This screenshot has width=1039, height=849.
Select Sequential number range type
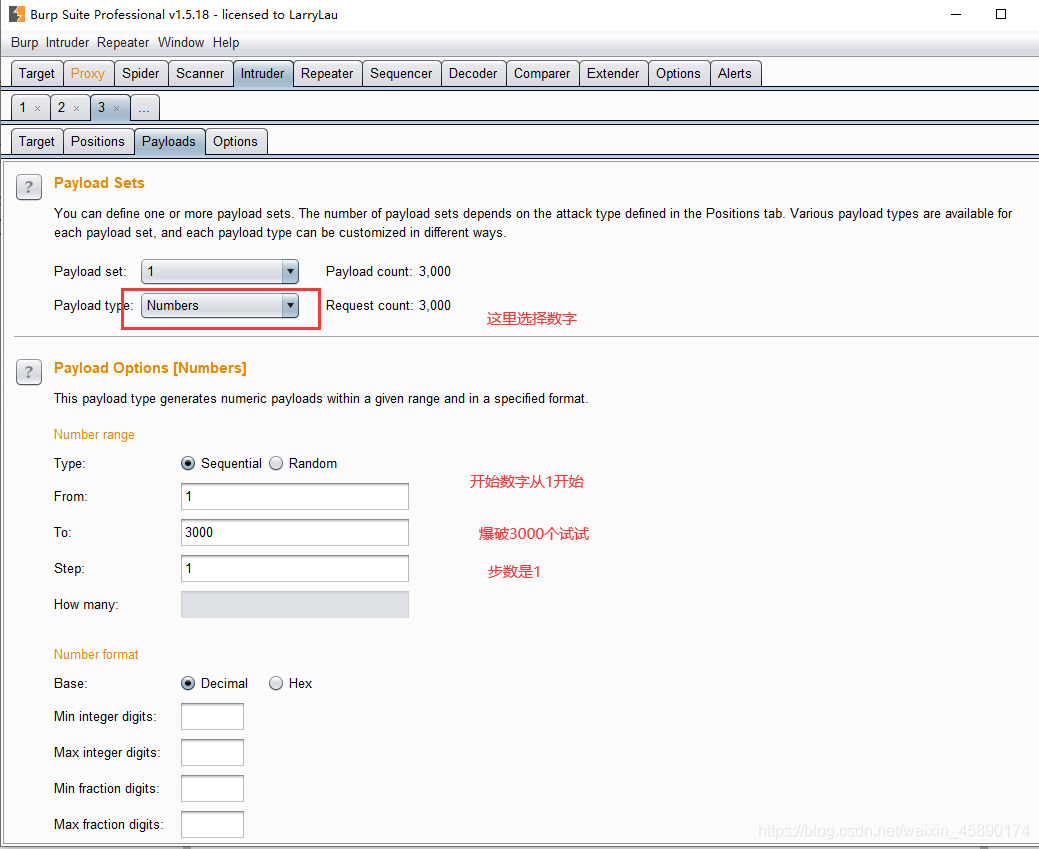(188, 463)
